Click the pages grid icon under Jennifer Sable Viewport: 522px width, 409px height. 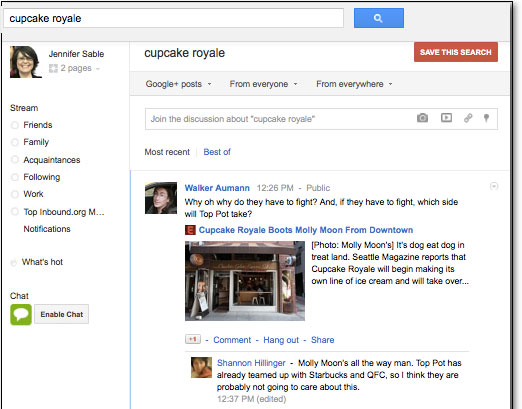(53, 68)
